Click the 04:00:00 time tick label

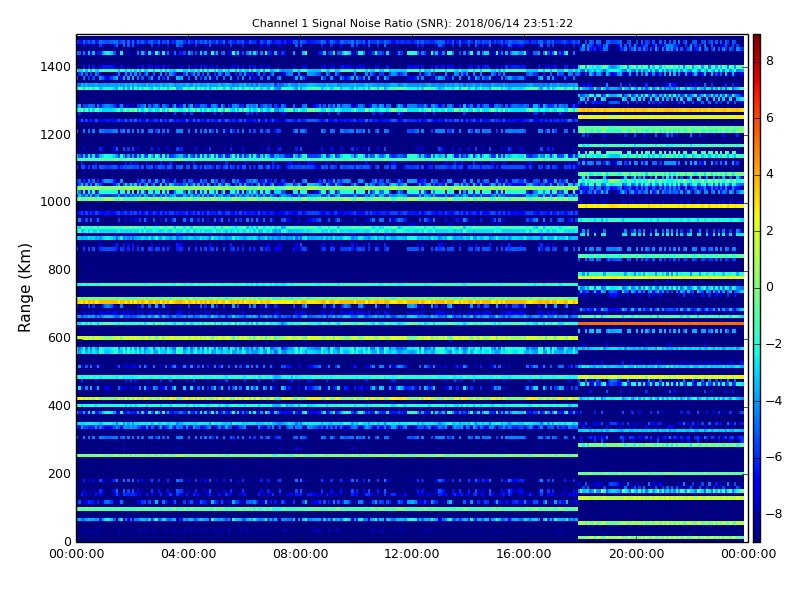[x=189, y=554]
